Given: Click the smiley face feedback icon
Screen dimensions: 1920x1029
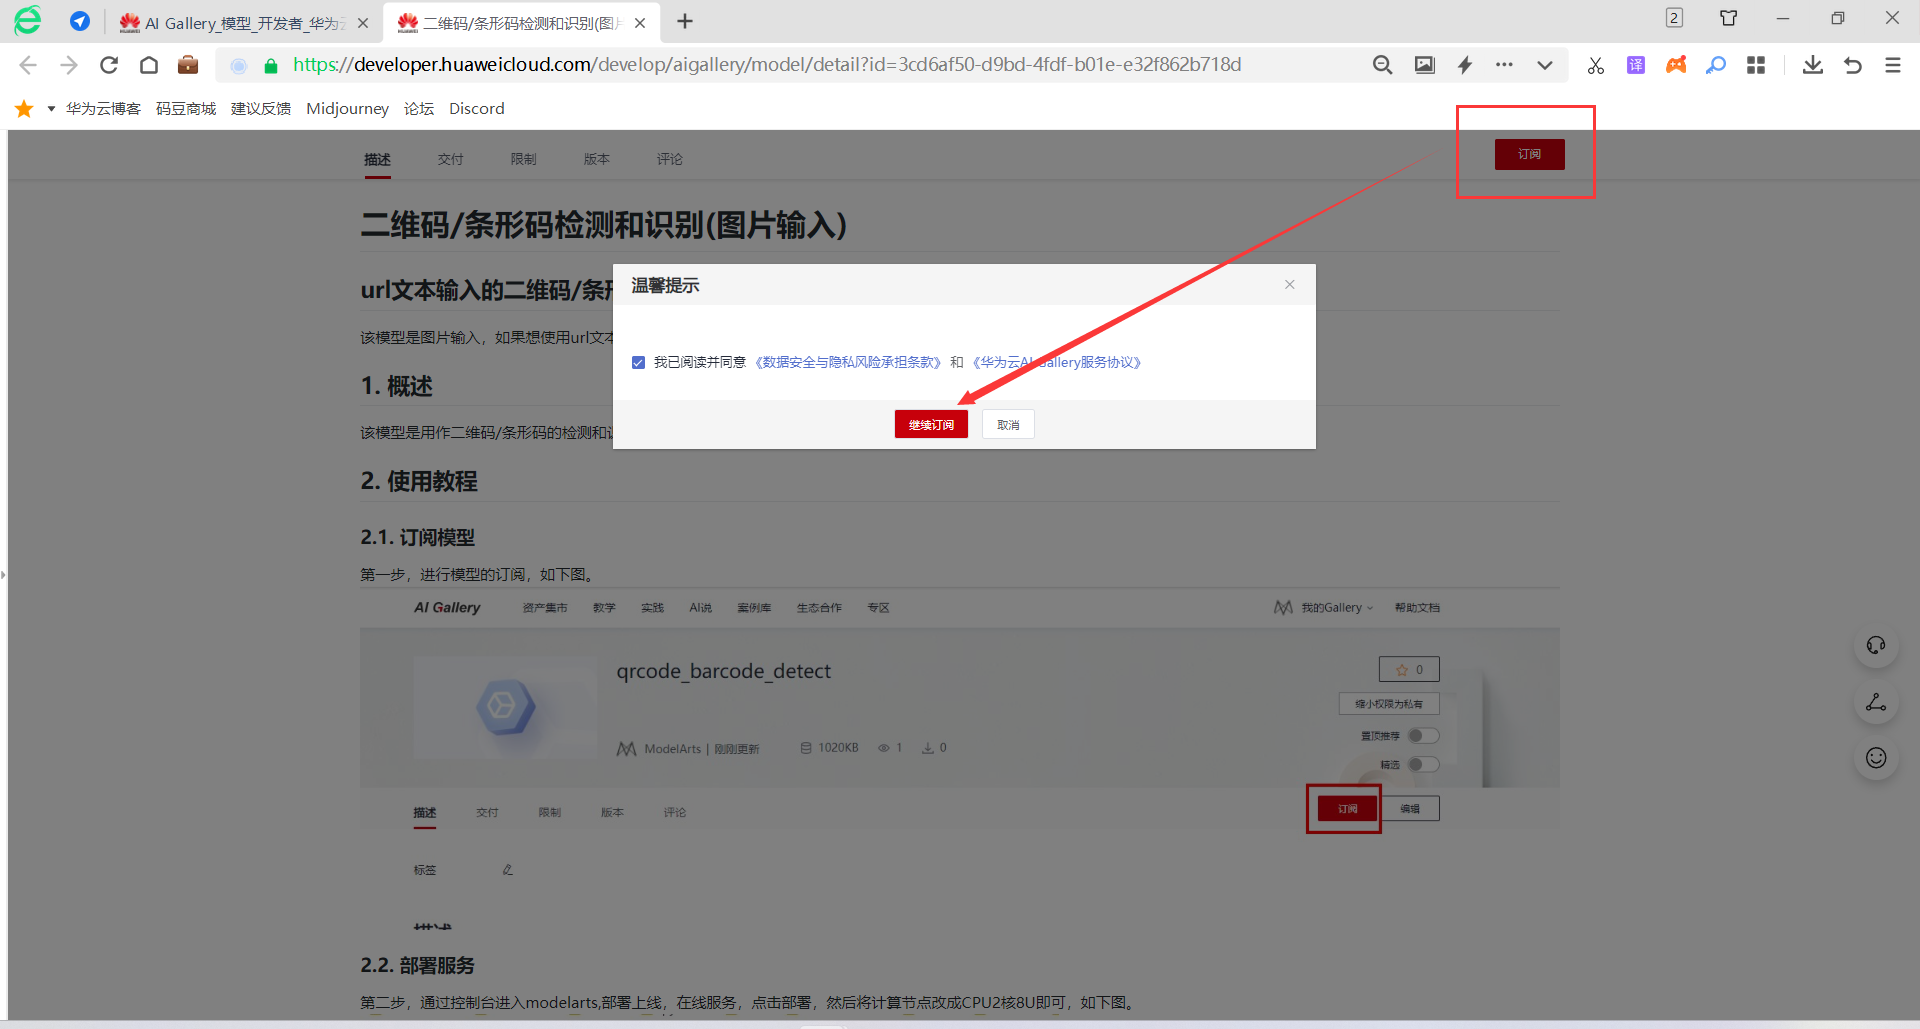Looking at the screenshot, I should point(1876,758).
